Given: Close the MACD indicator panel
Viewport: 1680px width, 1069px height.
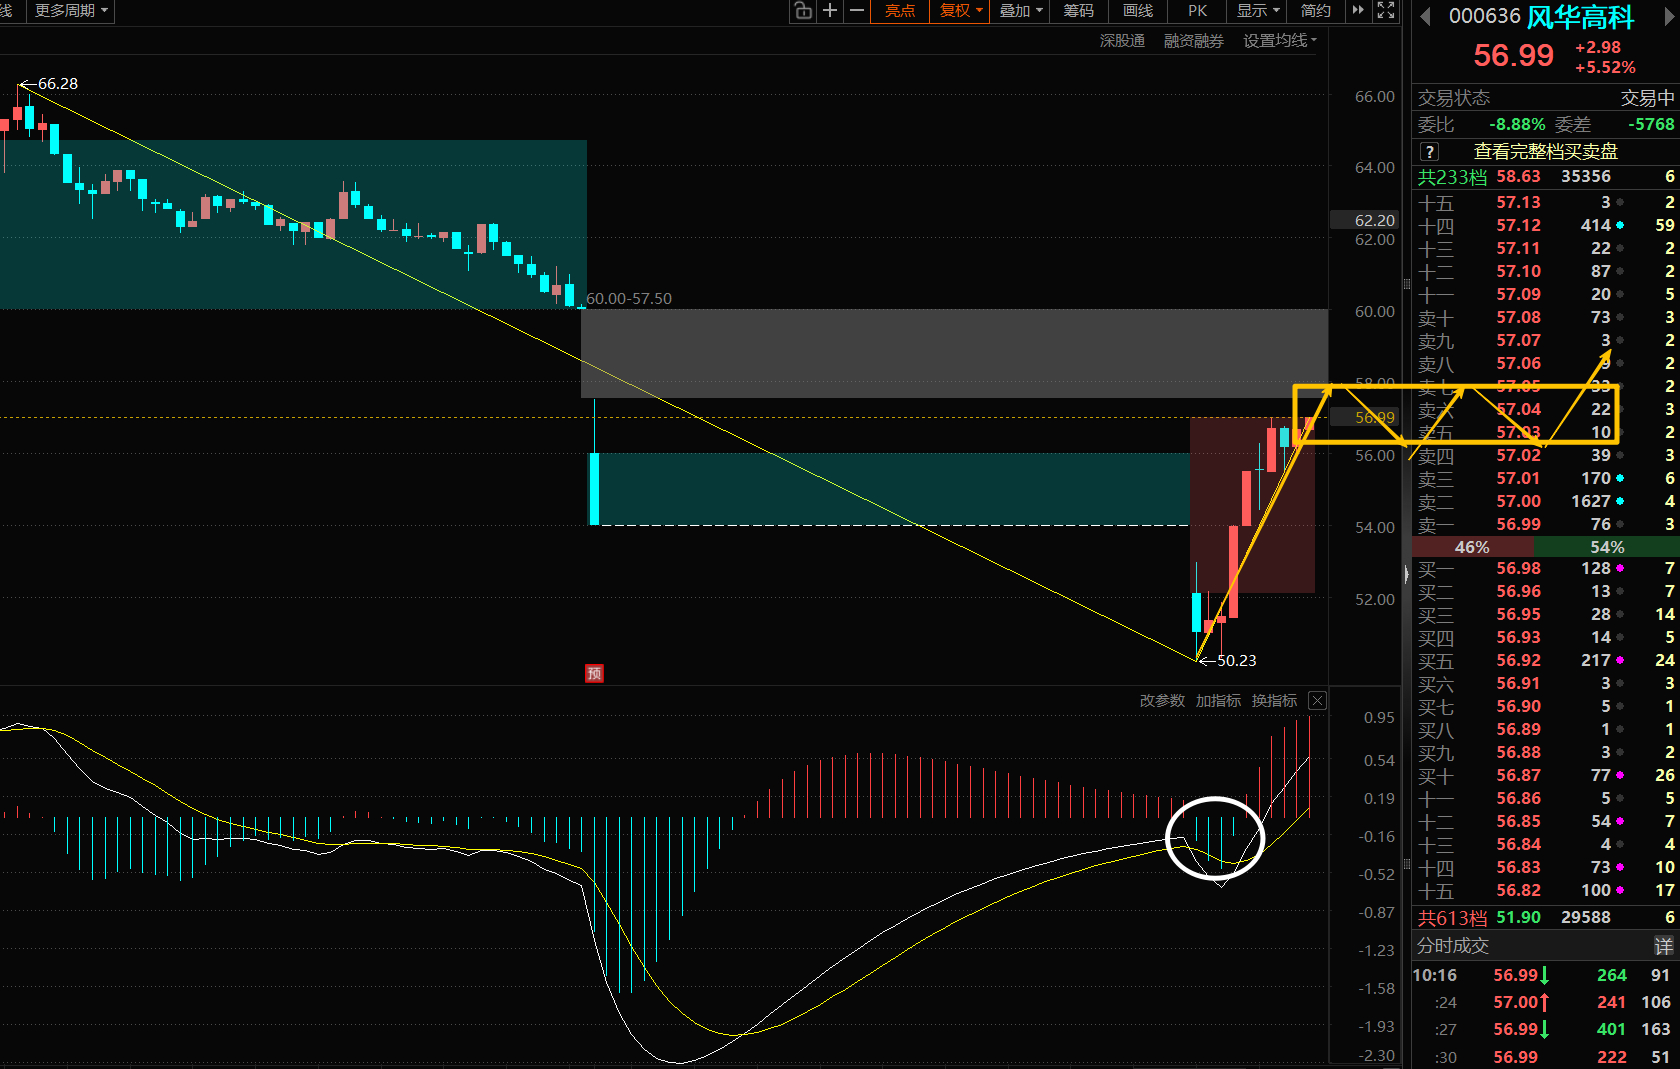Looking at the screenshot, I should 1318,701.
